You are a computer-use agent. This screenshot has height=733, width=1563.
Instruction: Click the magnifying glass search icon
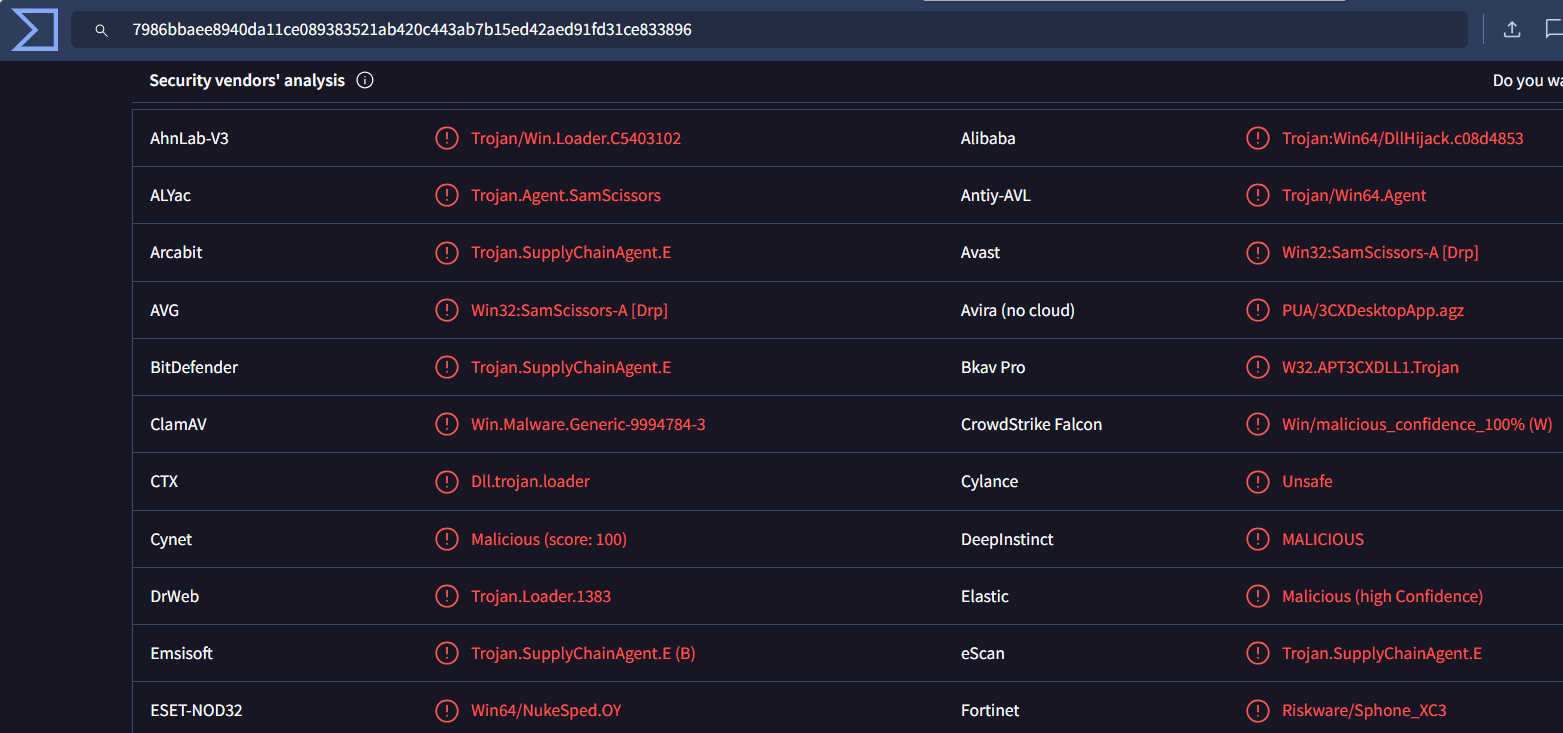click(101, 31)
